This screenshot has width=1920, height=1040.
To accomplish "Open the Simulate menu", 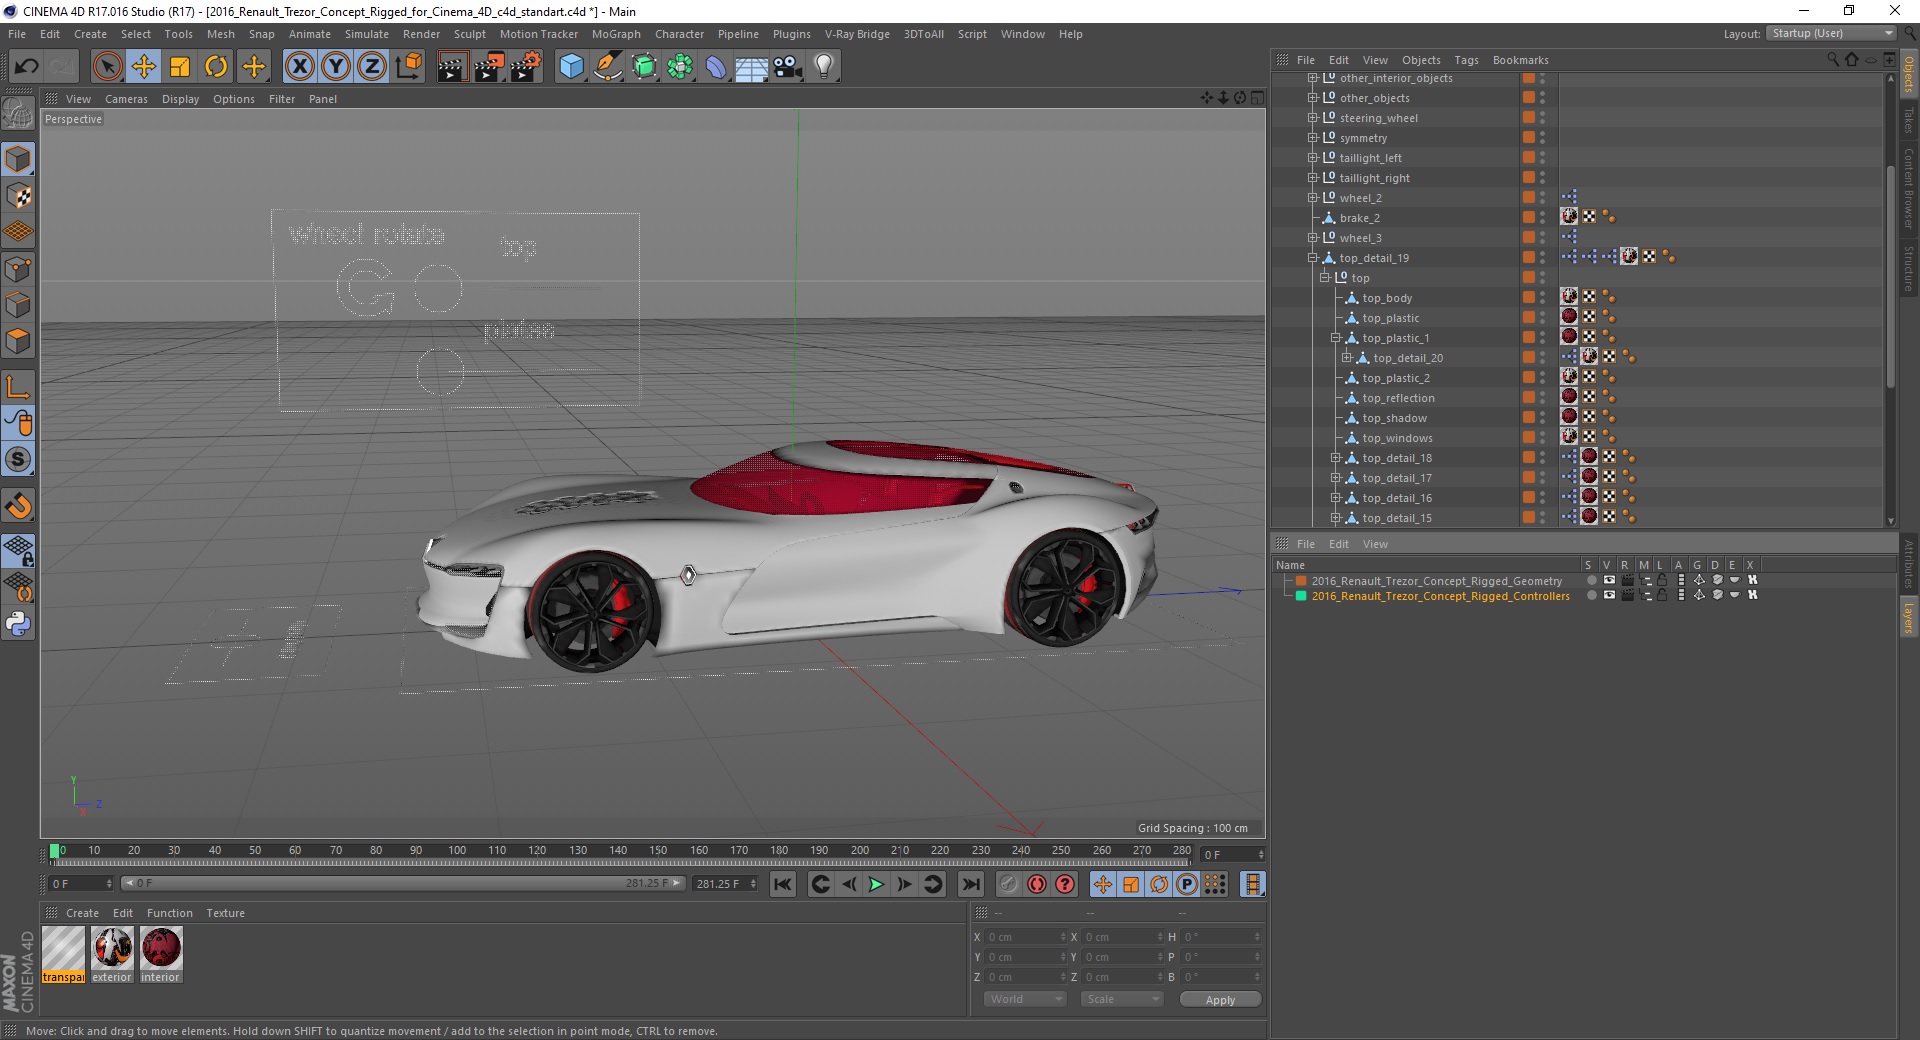I will tap(367, 34).
